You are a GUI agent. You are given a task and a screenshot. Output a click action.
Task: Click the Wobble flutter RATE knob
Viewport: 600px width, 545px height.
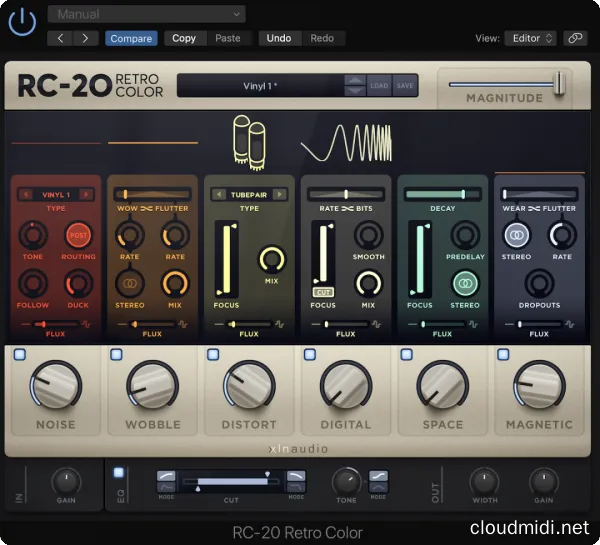[x=175, y=235]
